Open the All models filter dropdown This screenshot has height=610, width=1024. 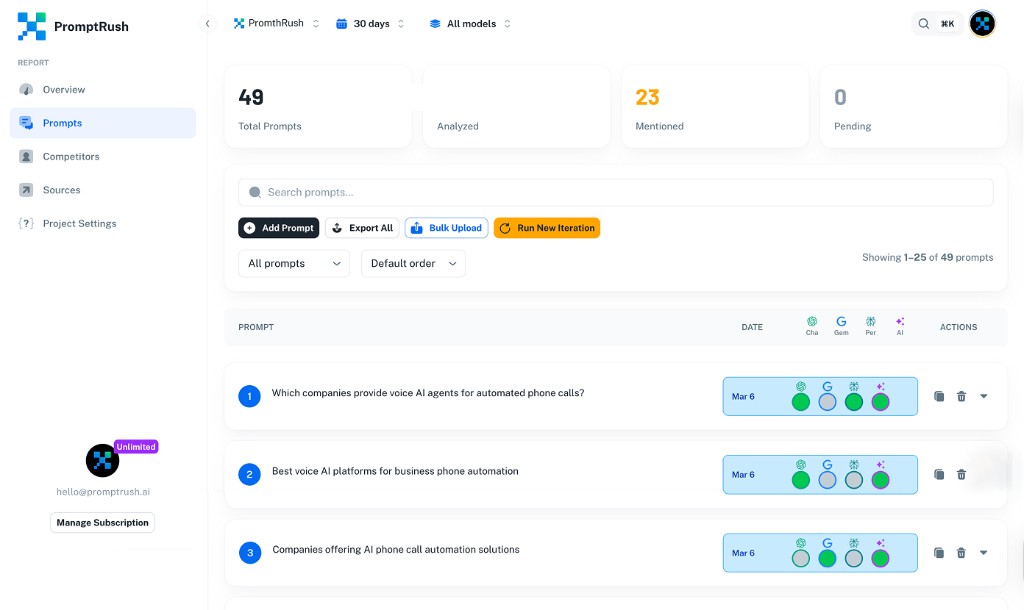[470, 23]
